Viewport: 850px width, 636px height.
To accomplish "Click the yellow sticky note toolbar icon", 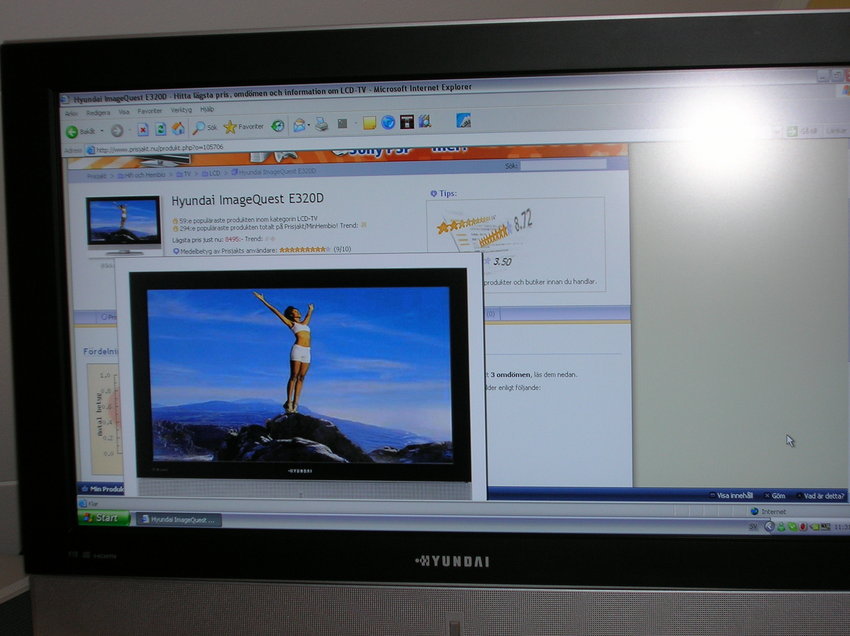I will tap(369, 123).
